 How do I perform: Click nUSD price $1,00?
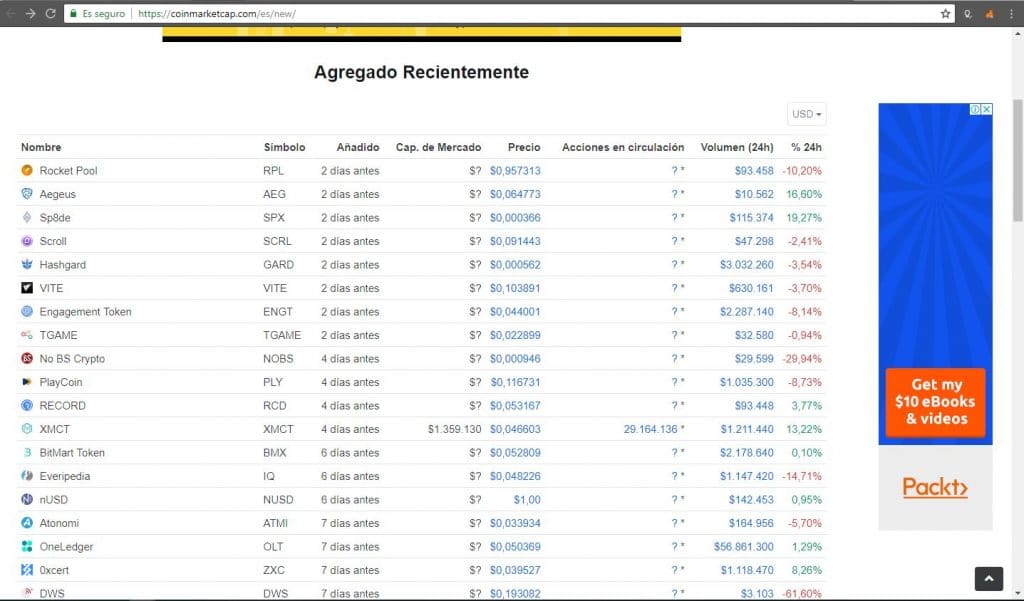[x=527, y=500]
